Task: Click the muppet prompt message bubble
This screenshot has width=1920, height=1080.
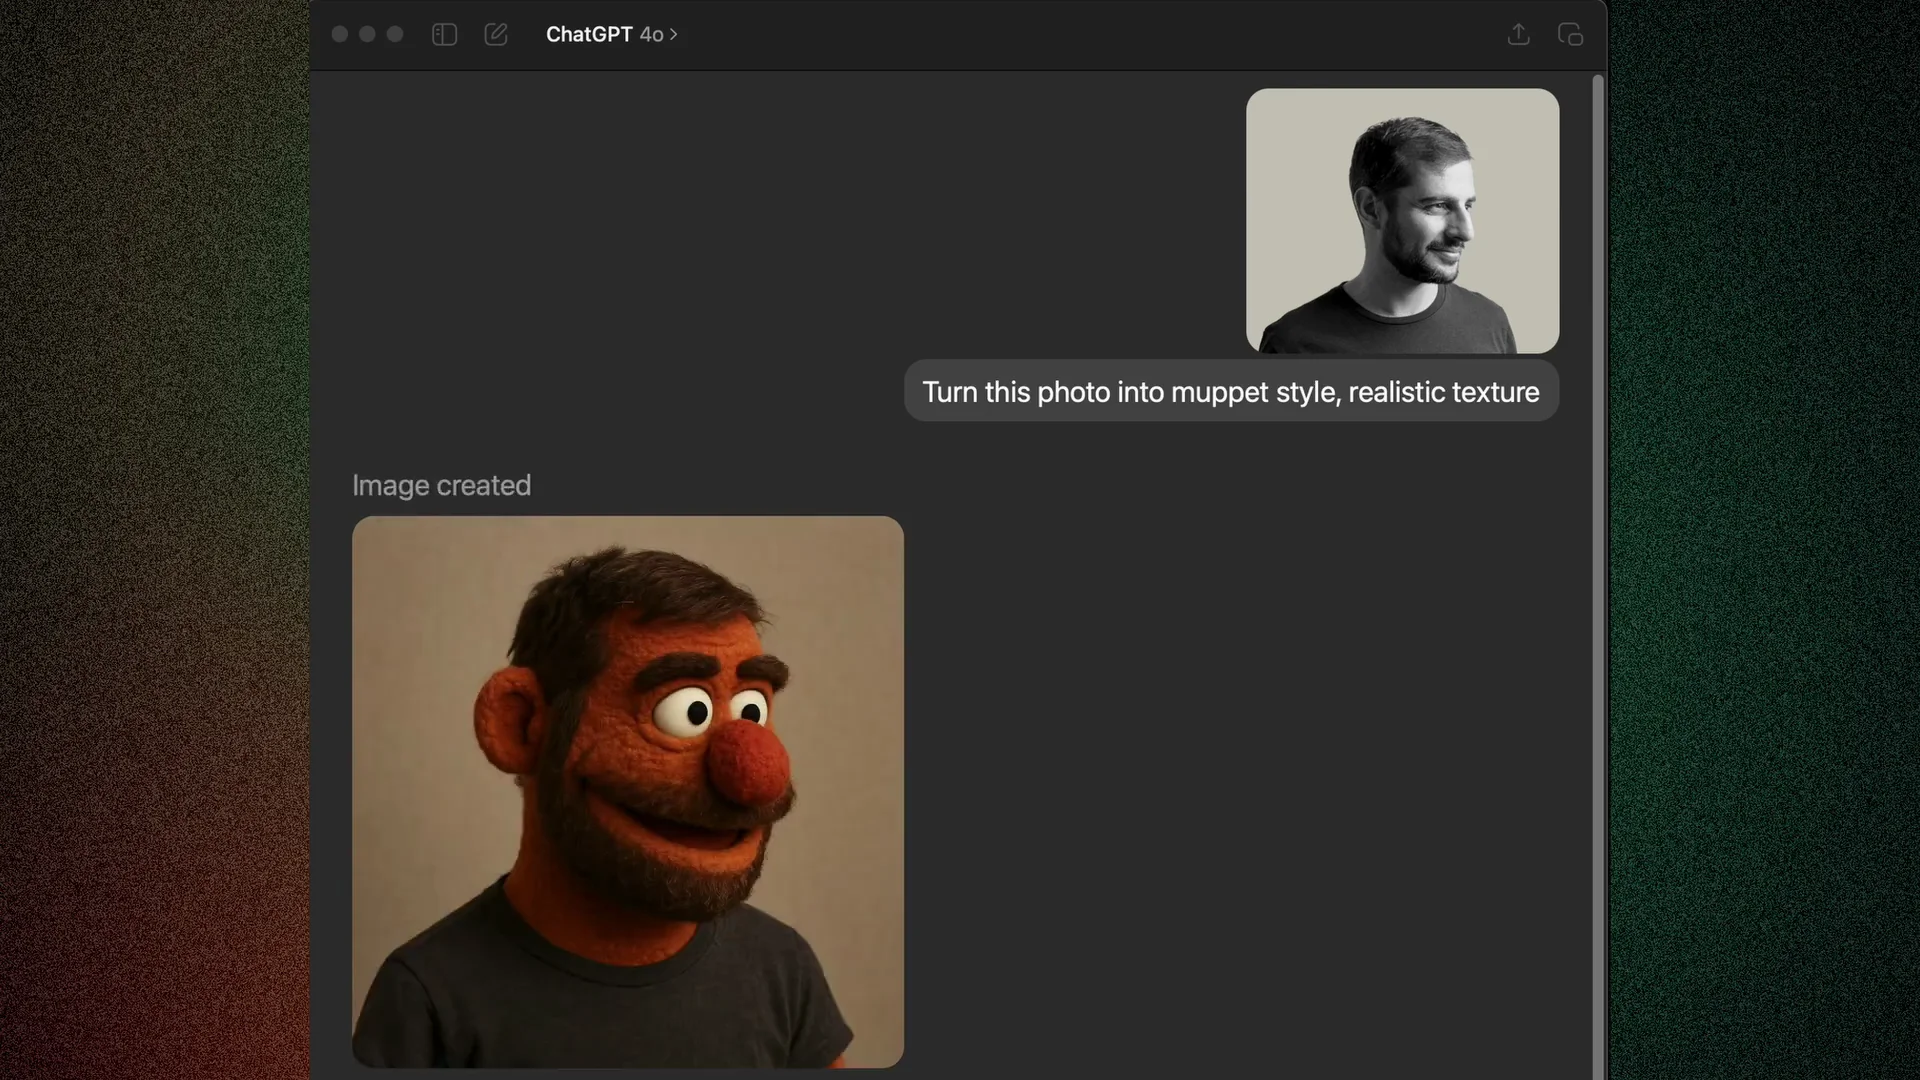Action: point(1230,391)
